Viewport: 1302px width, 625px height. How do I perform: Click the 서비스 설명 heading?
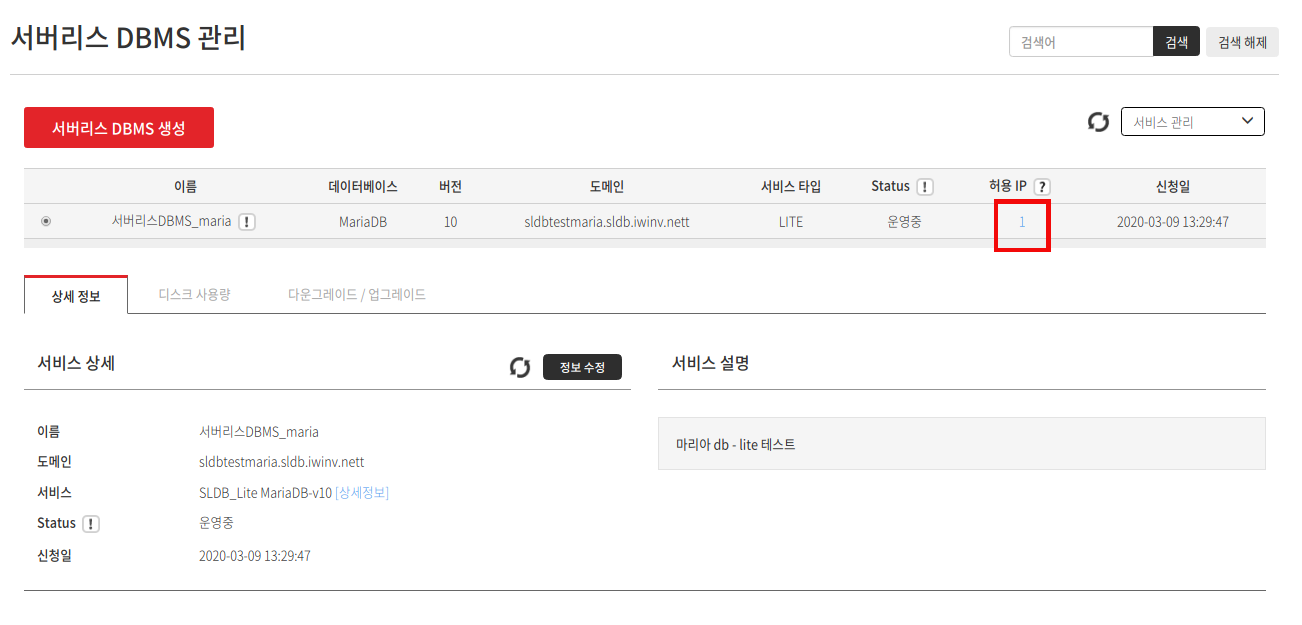click(x=711, y=363)
